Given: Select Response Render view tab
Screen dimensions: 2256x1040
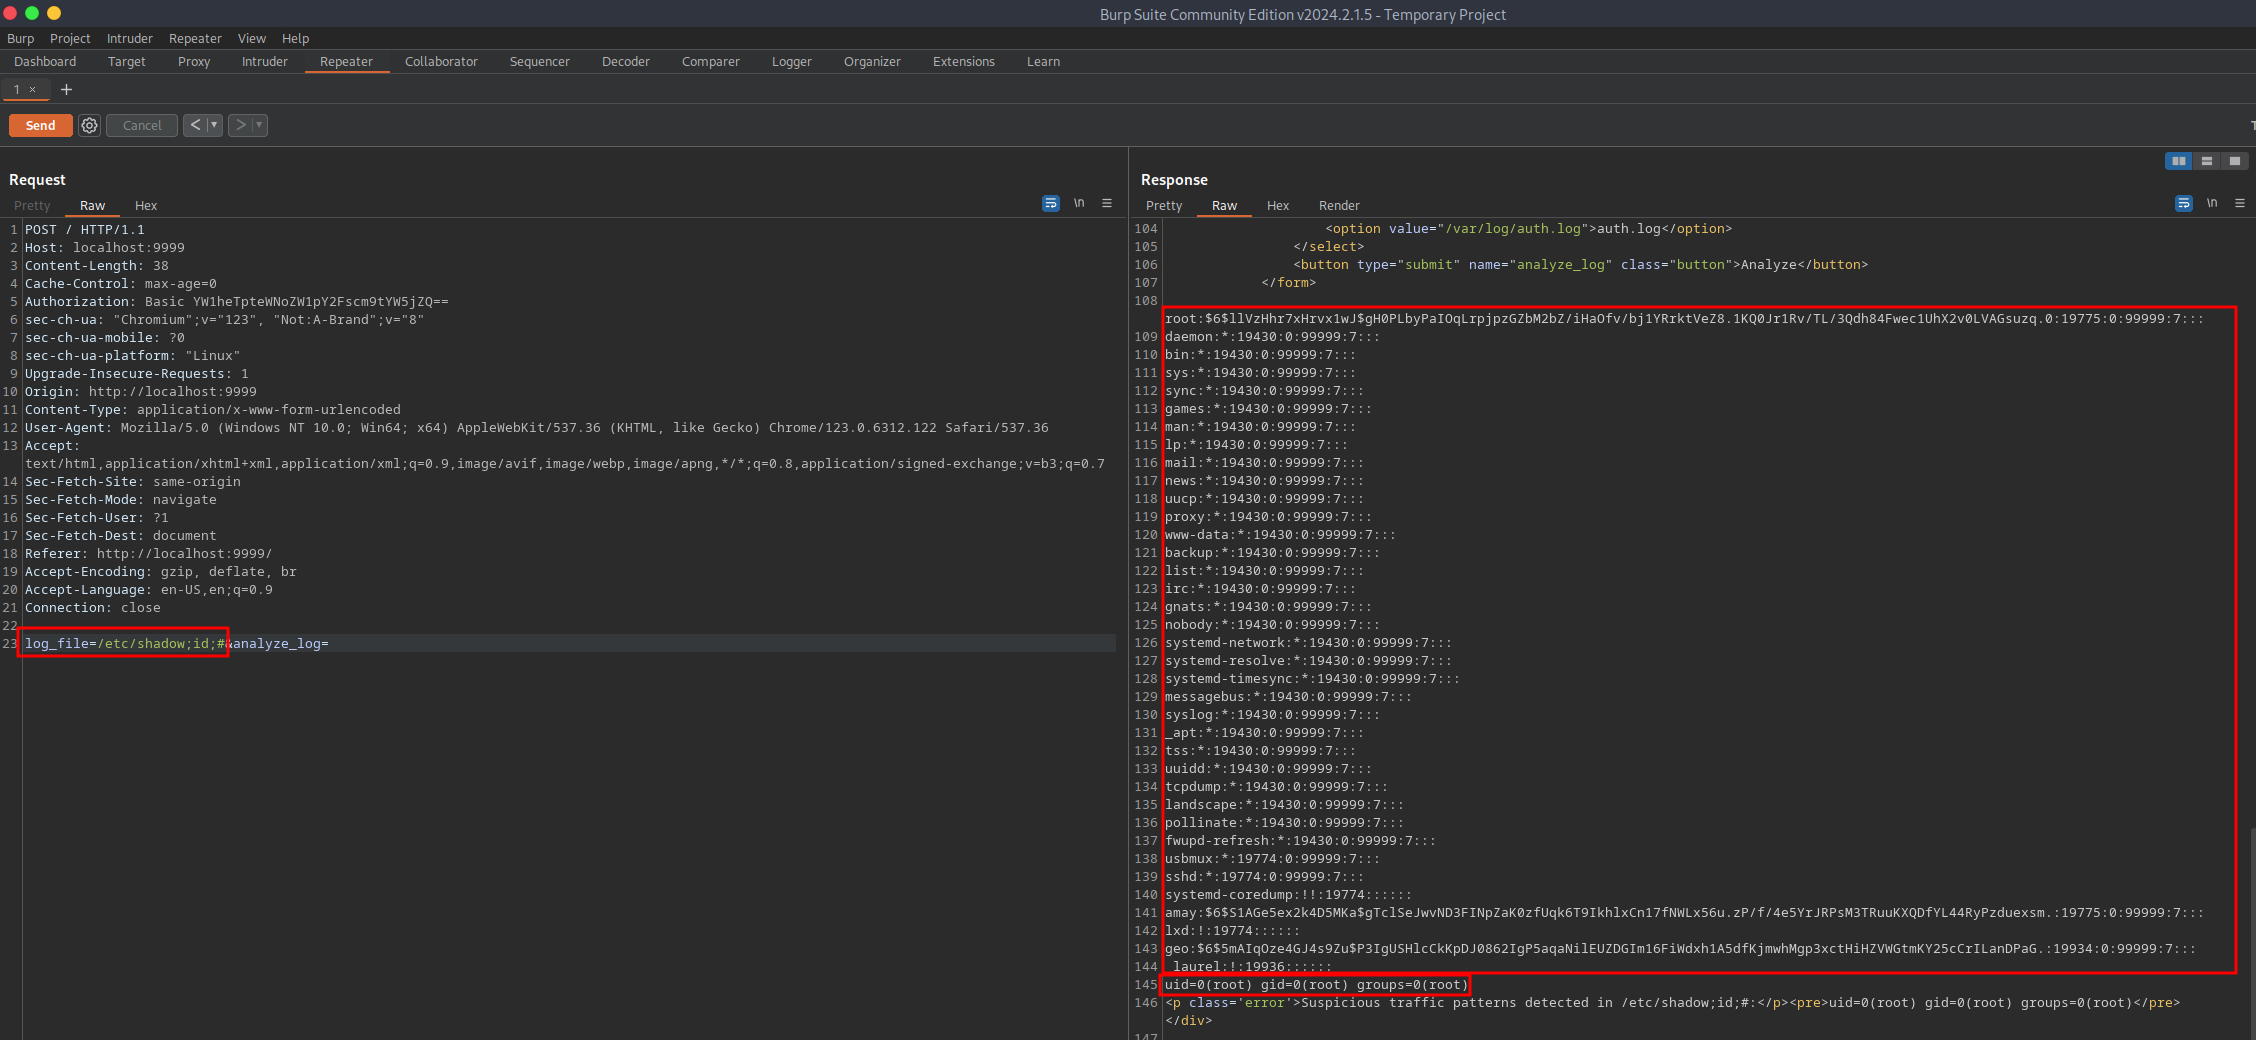Looking at the screenshot, I should 1339,205.
